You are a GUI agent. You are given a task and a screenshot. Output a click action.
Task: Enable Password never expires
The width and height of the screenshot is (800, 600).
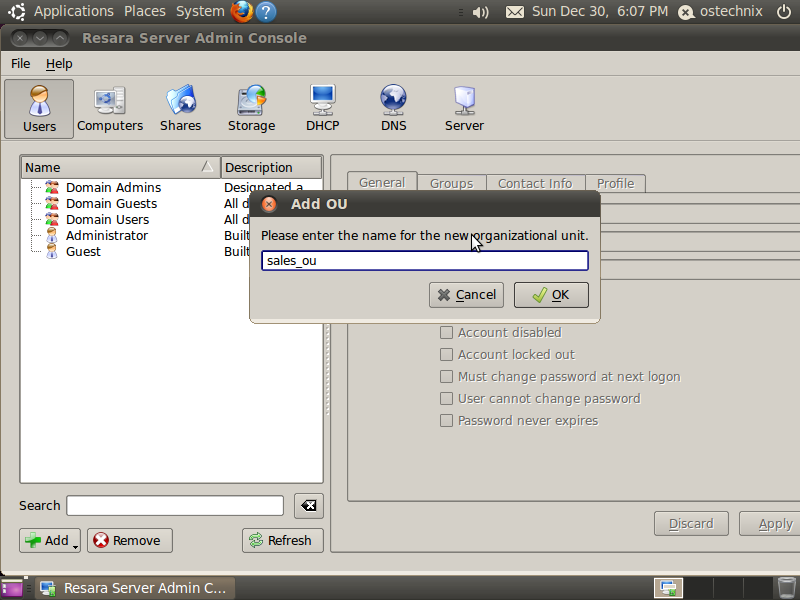[x=446, y=420]
